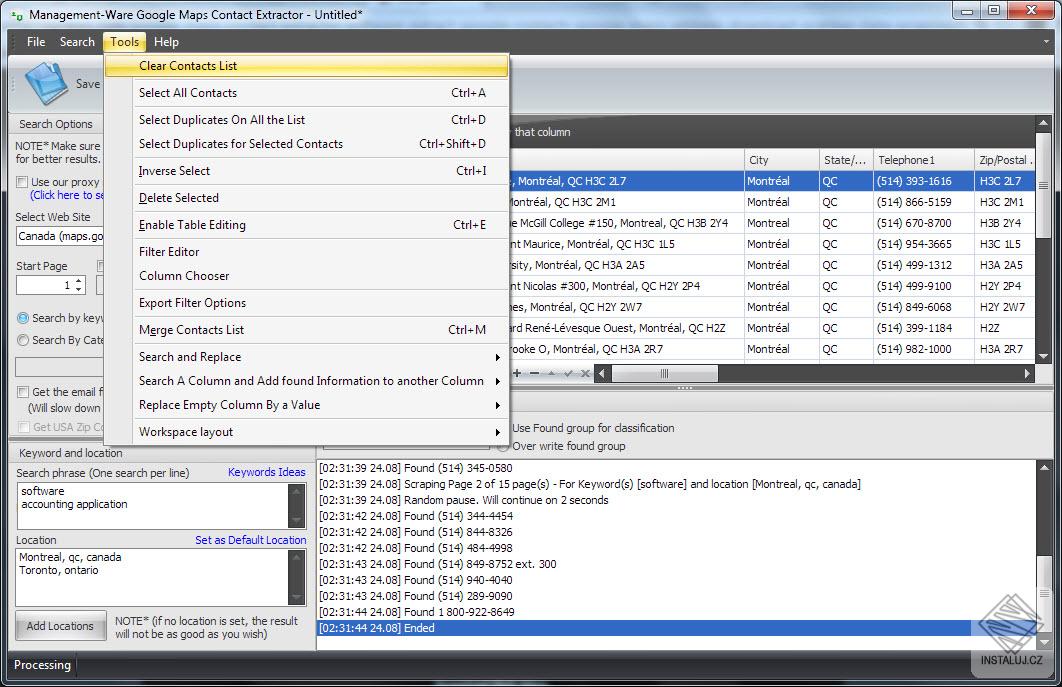The height and width of the screenshot is (687, 1062).
Task: Click the log panel scroll-up arrow
Action: [x=1044, y=467]
